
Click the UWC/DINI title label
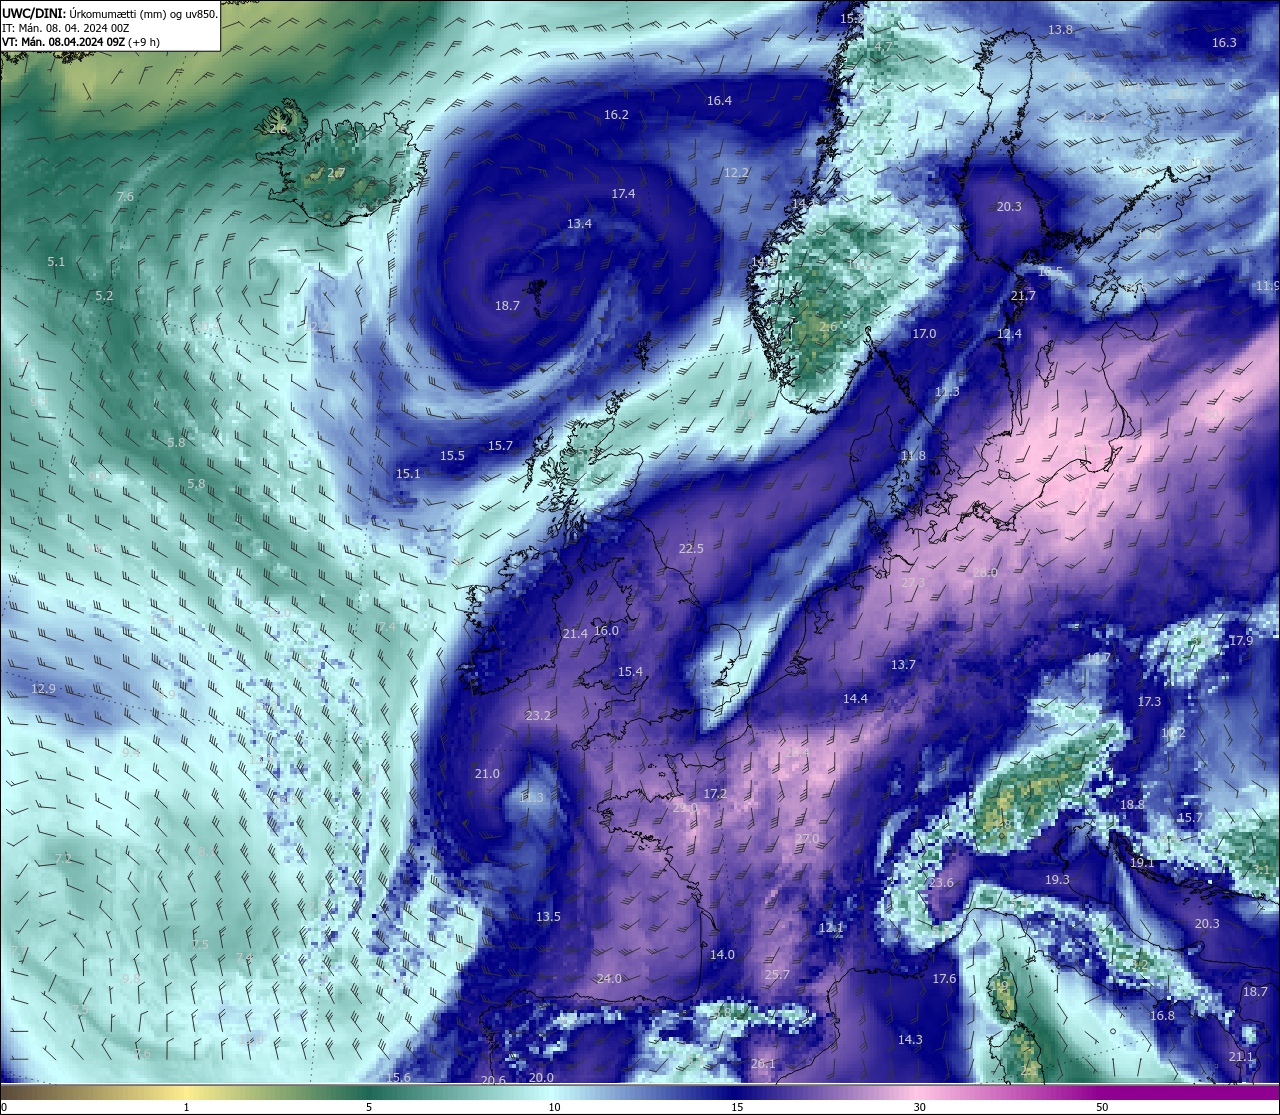tap(34, 13)
